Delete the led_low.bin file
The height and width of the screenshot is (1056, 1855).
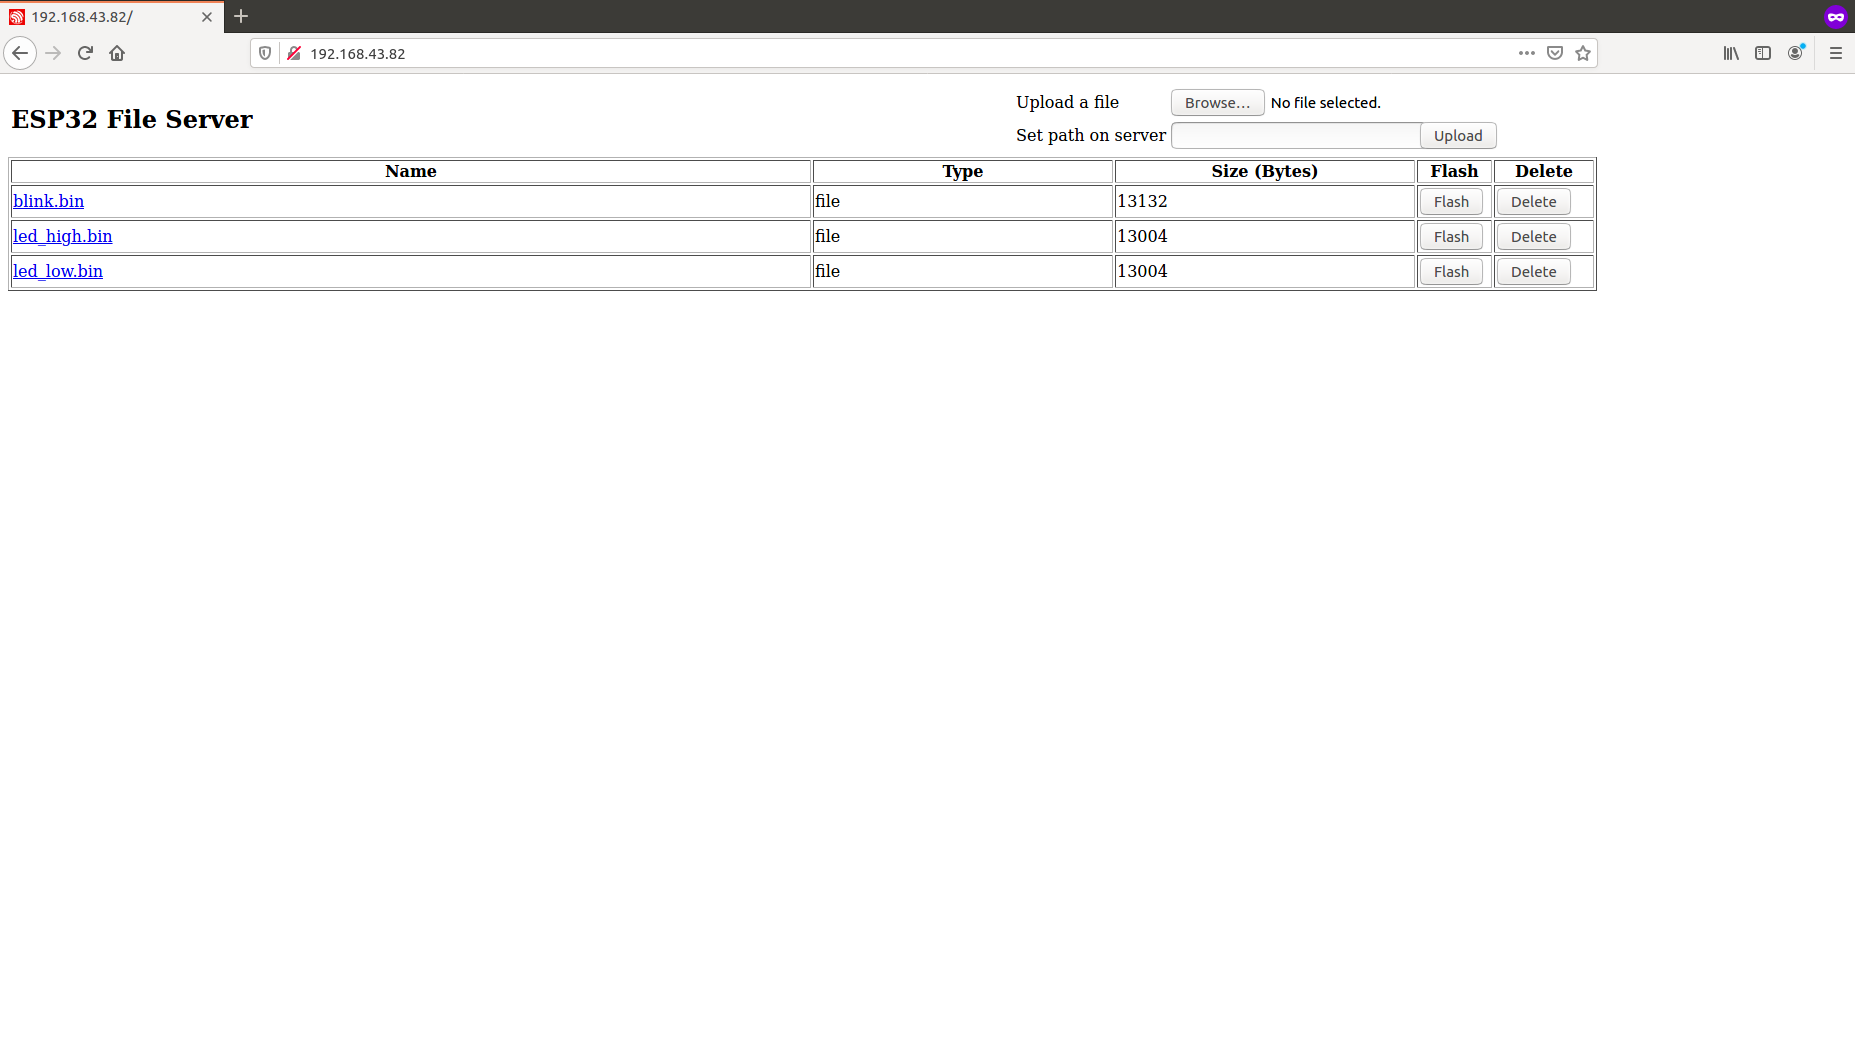pyautogui.click(x=1533, y=272)
